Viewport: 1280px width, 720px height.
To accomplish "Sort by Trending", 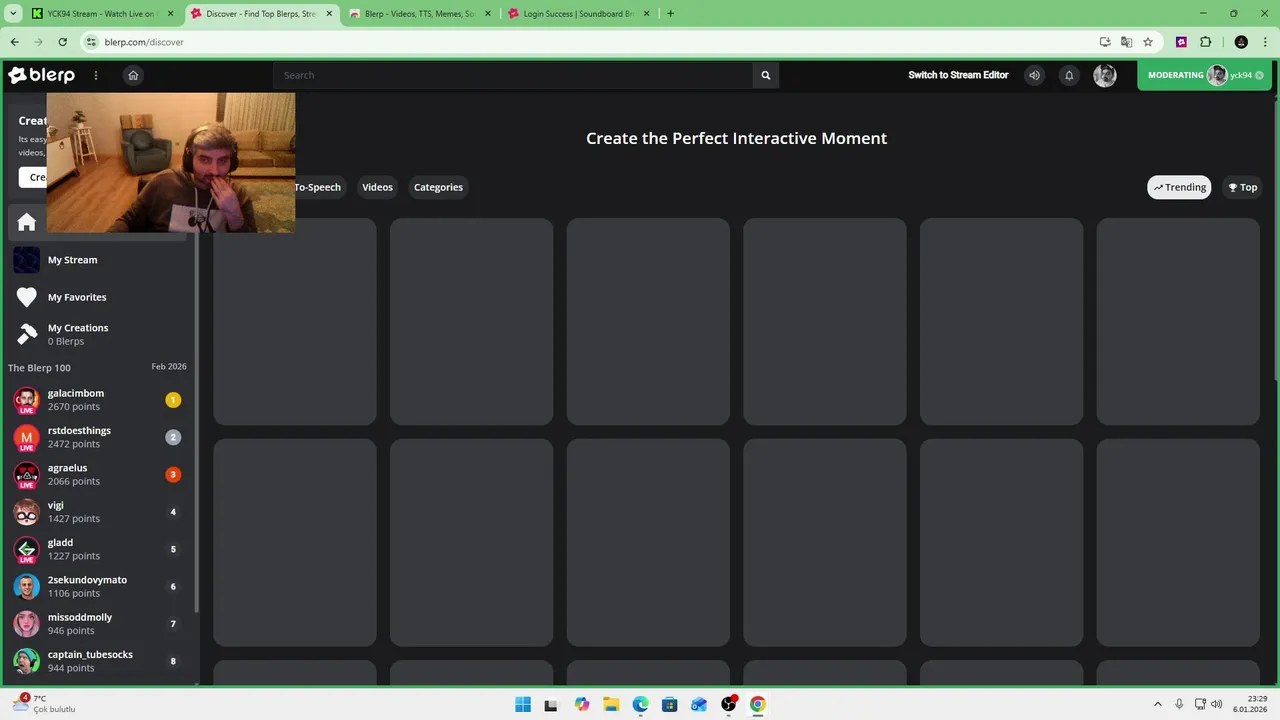I will (1179, 187).
